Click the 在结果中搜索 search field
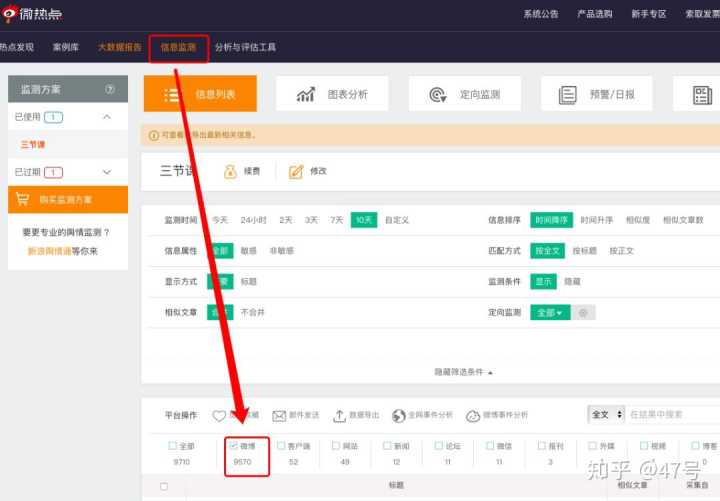The width and height of the screenshot is (720, 501). tap(672, 414)
